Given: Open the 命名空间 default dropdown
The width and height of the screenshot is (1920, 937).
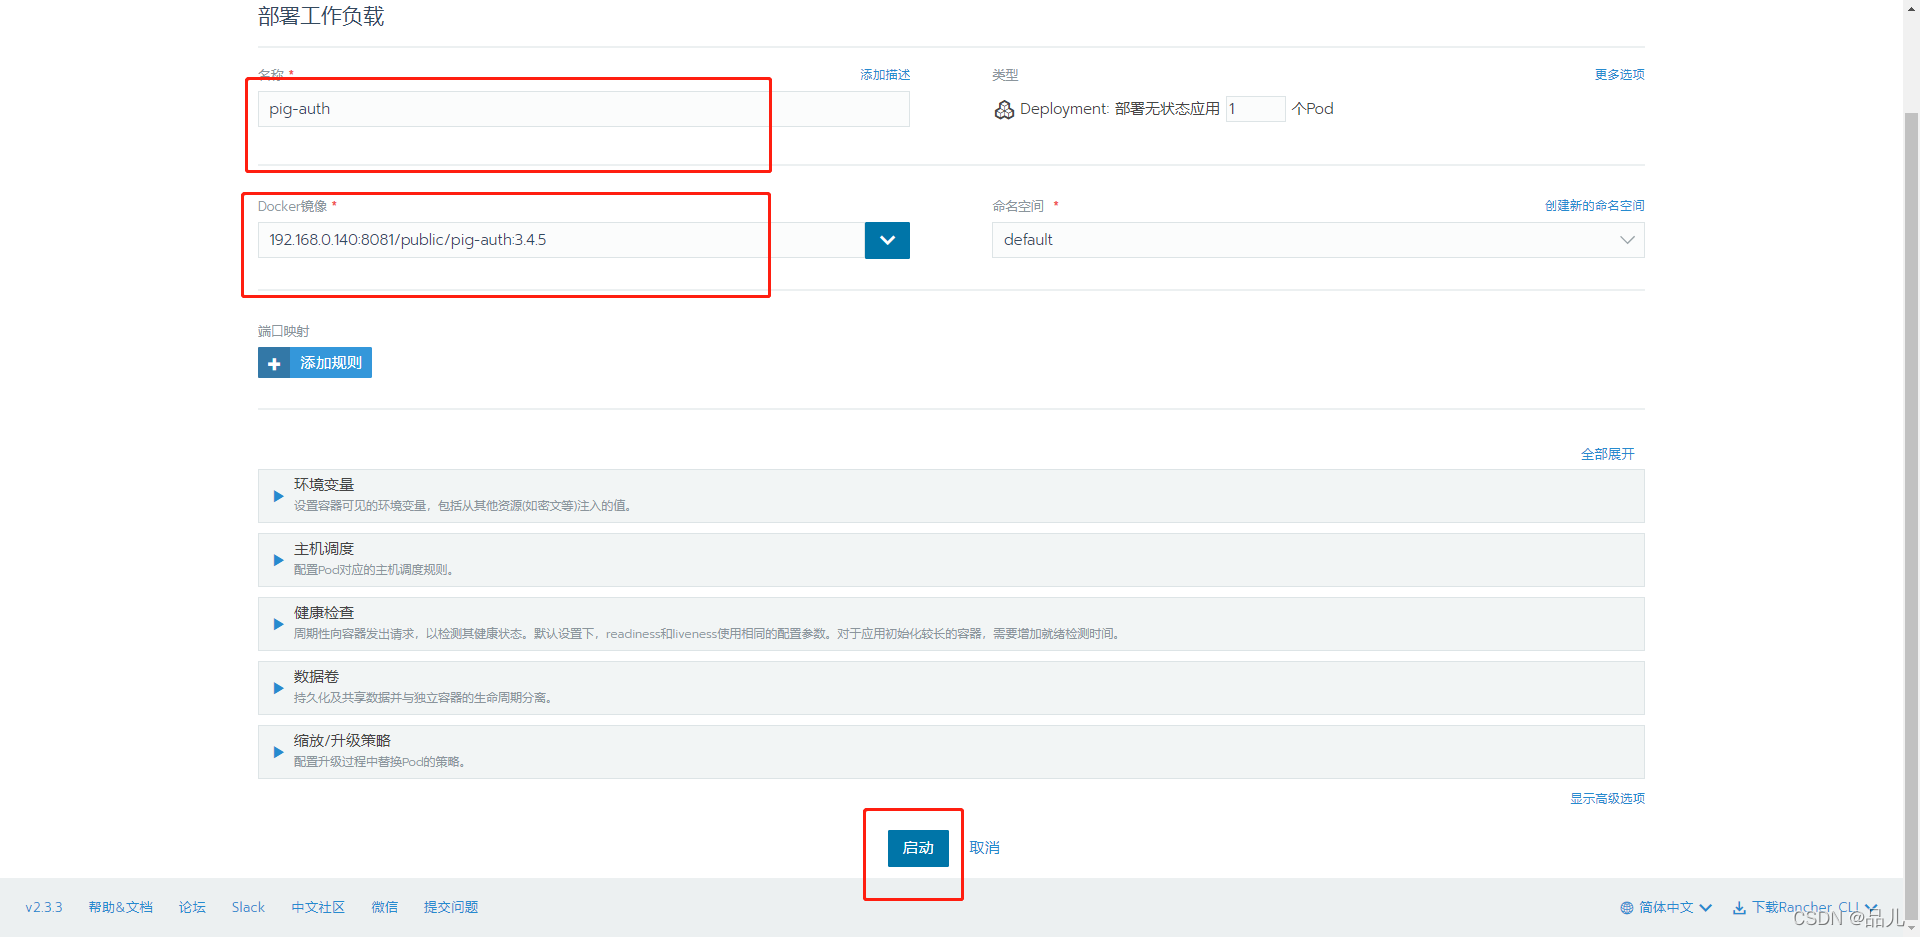Looking at the screenshot, I should 1318,240.
